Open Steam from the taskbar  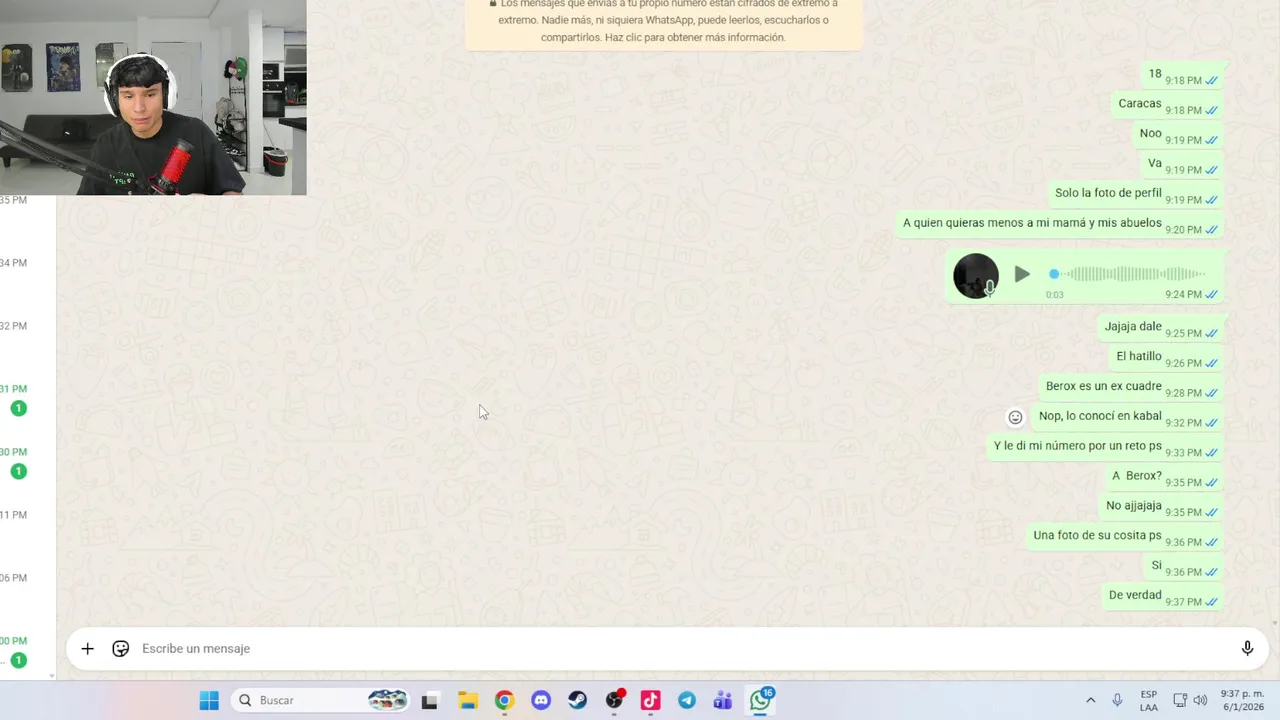(x=577, y=701)
